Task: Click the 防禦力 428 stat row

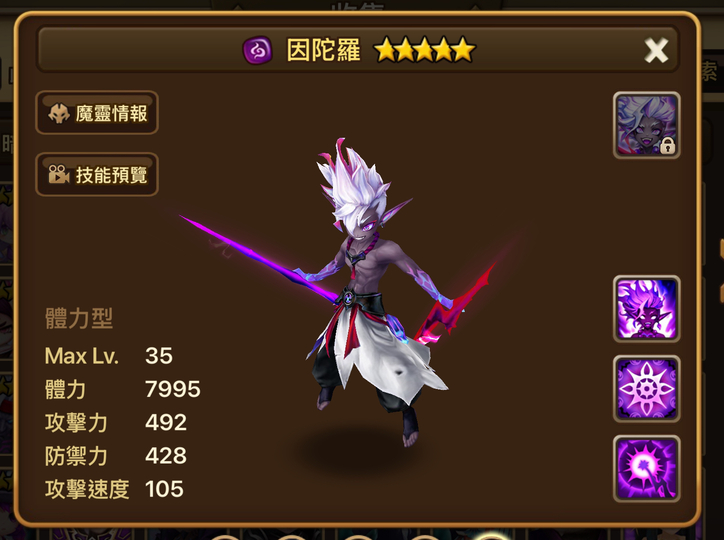Action: click(x=115, y=456)
